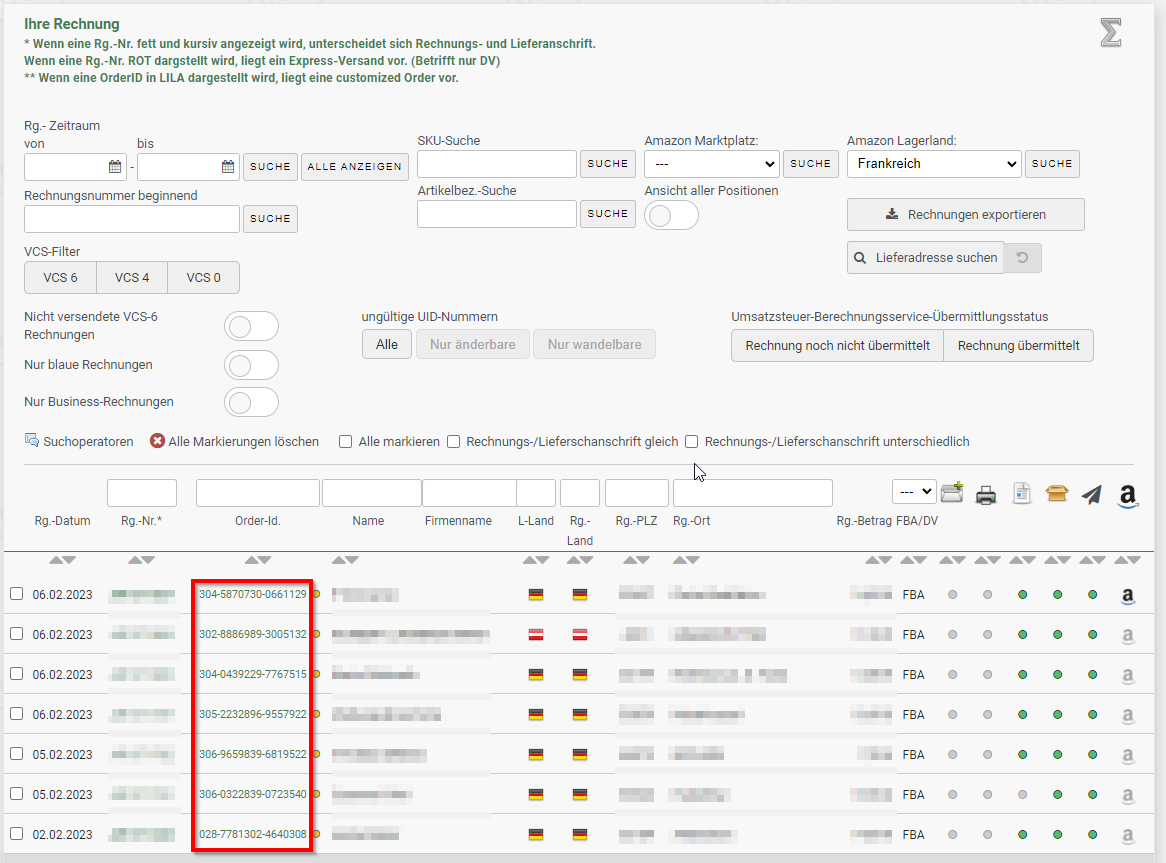Screen dimensions: 1166x863
Task: Reset the Lieferadresse search with undo icon
Action: (x=1022, y=258)
